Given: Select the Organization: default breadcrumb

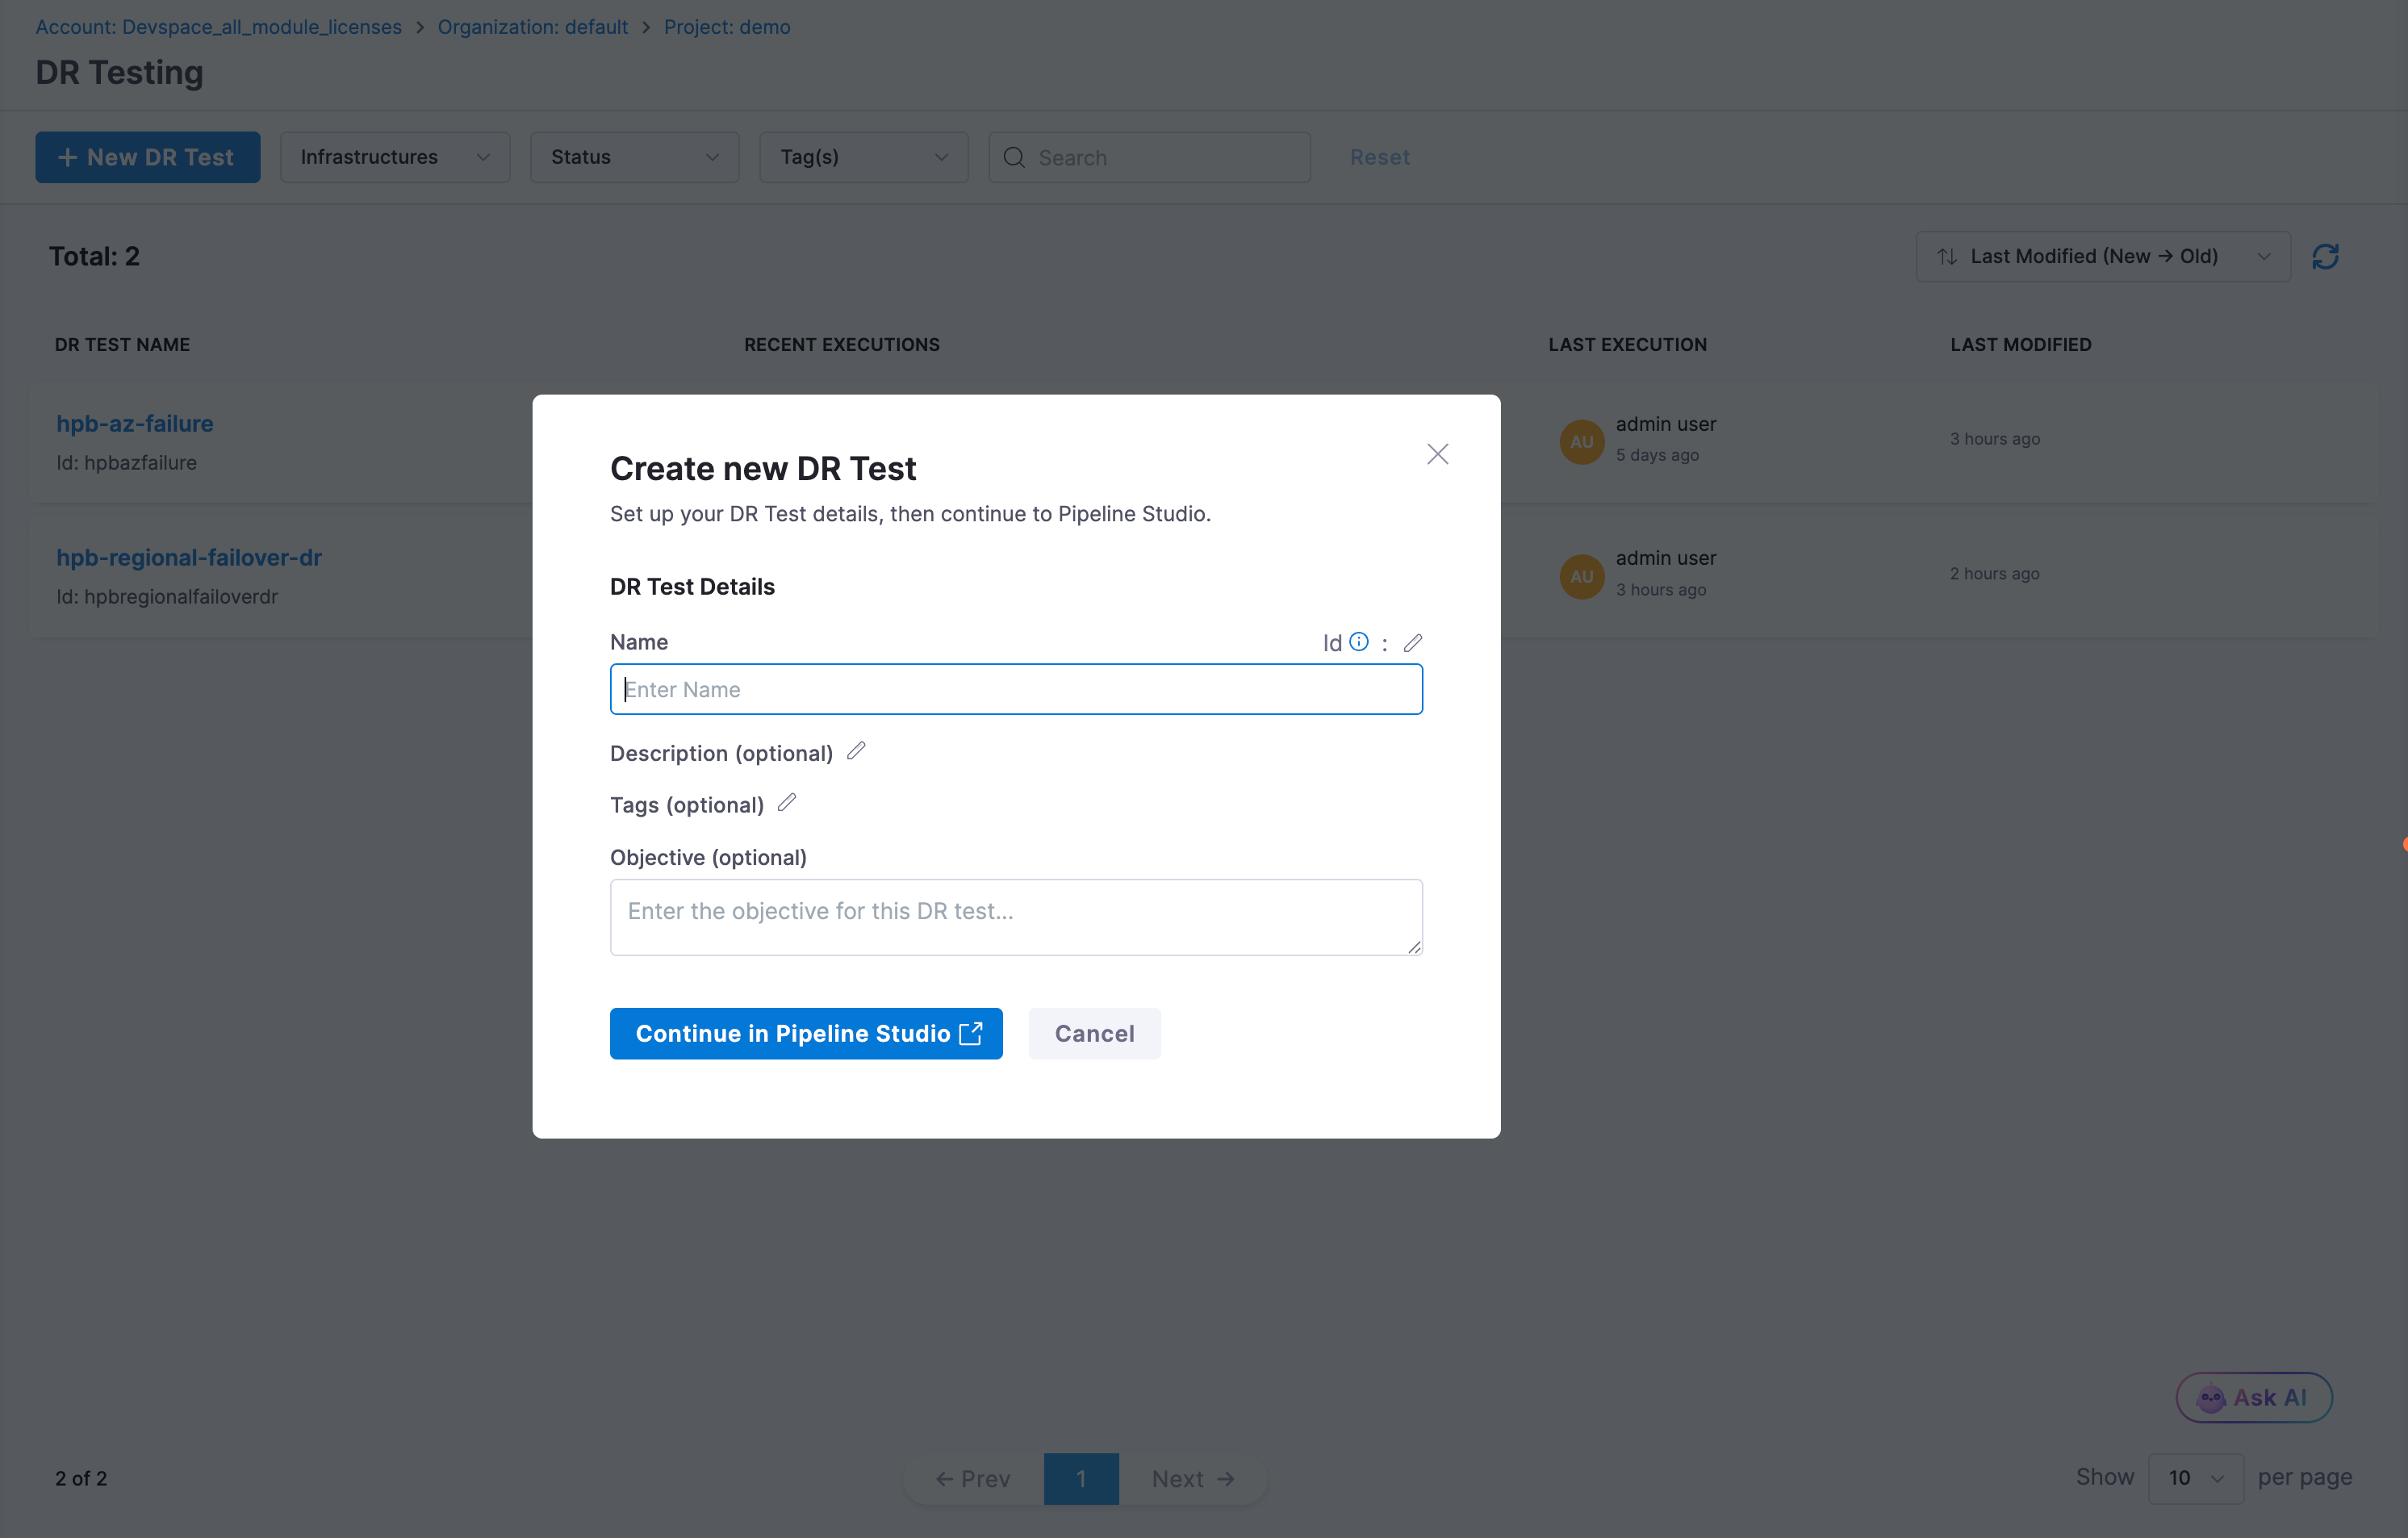Looking at the screenshot, I should (x=532, y=27).
